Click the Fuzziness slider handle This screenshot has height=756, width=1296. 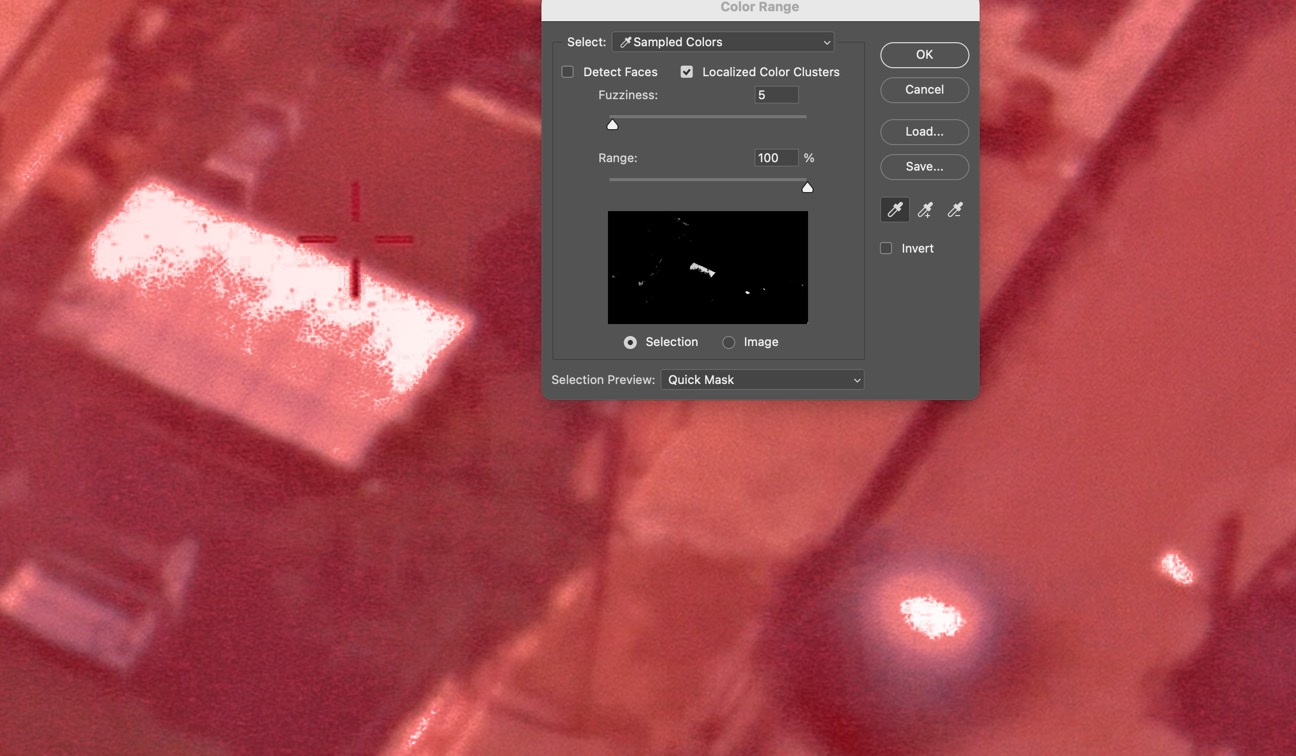click(x=613, y=124)
